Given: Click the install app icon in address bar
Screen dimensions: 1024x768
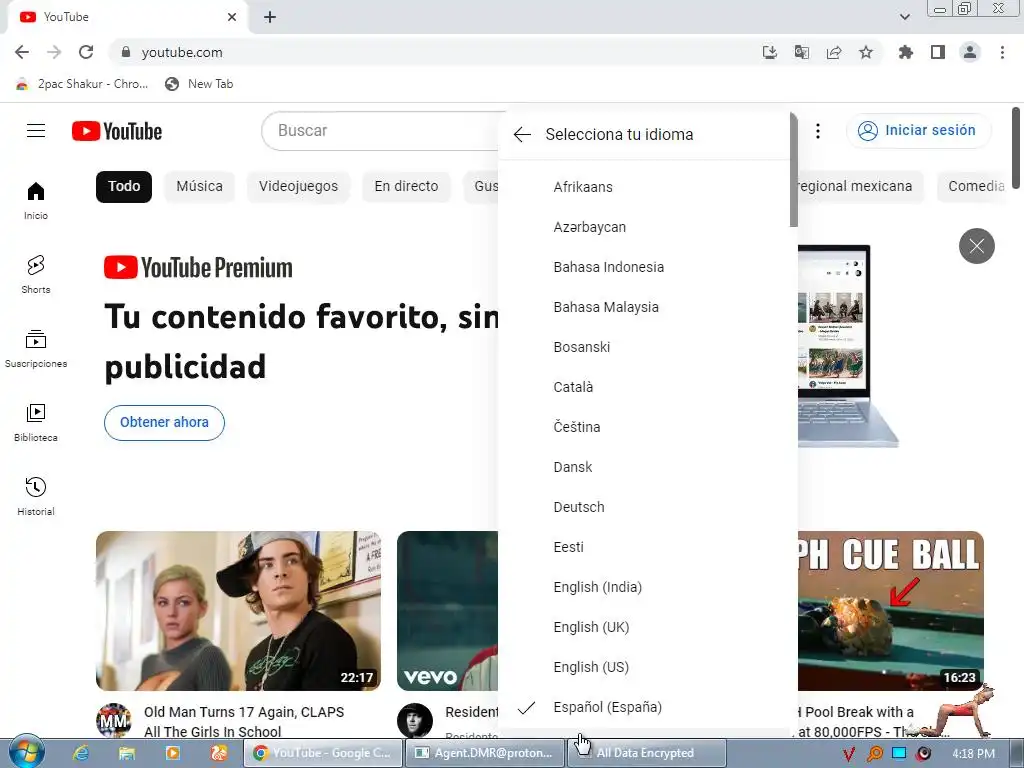Looking at the screenshot, I should click(770, 52).
